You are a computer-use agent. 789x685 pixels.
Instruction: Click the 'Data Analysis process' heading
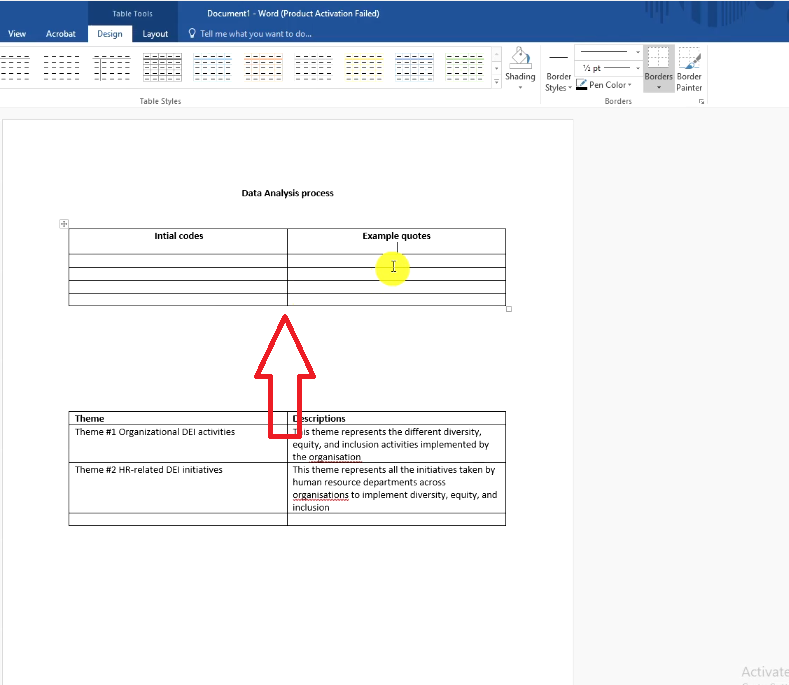point(287,193)
